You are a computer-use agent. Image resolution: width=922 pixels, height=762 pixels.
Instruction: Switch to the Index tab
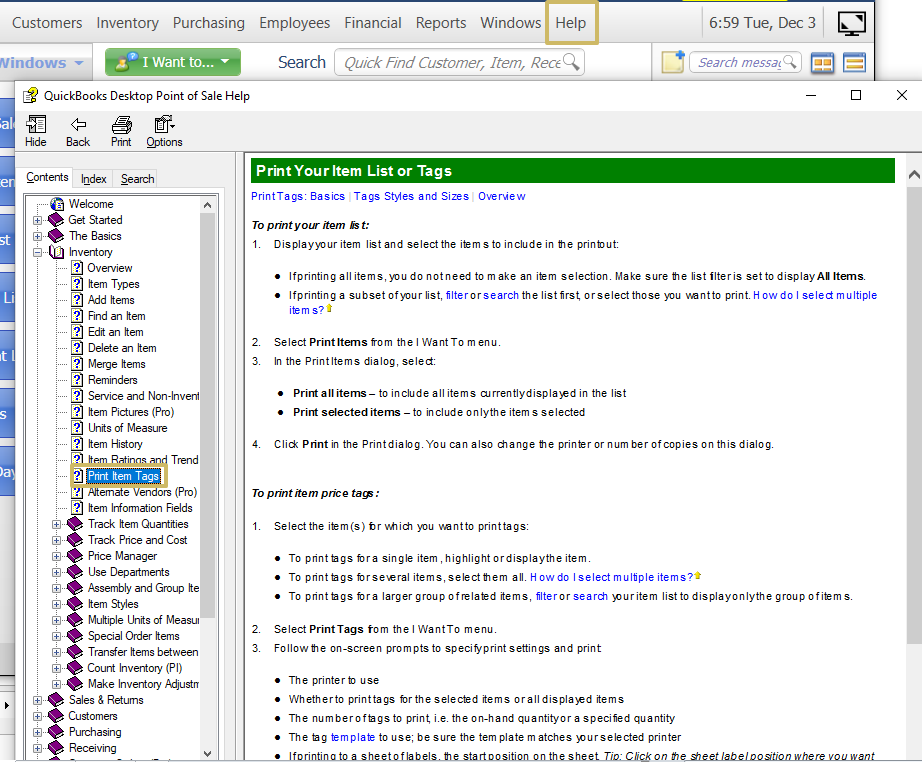[93, 178]
